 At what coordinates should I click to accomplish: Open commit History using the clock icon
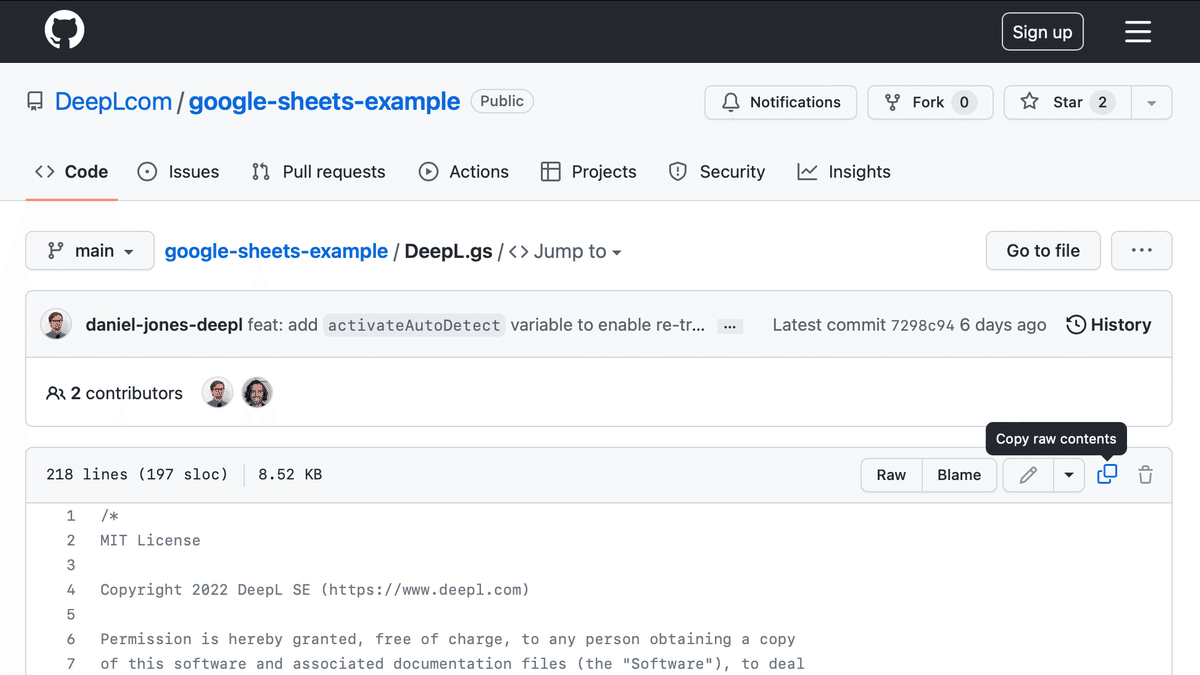tap(1075, 324)
